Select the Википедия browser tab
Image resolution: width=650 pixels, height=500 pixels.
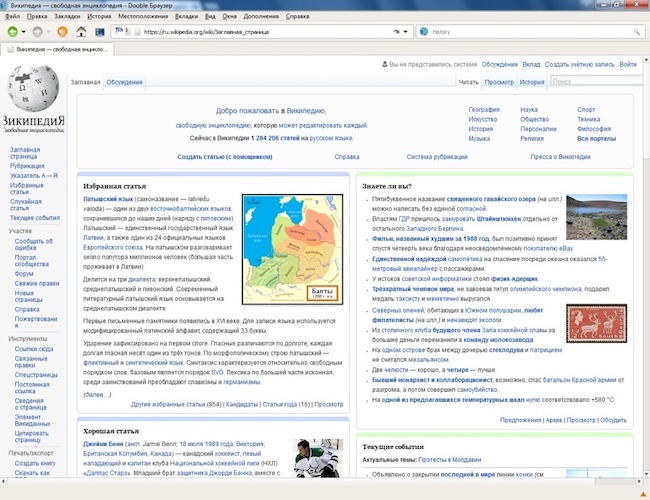pos(58,49)
